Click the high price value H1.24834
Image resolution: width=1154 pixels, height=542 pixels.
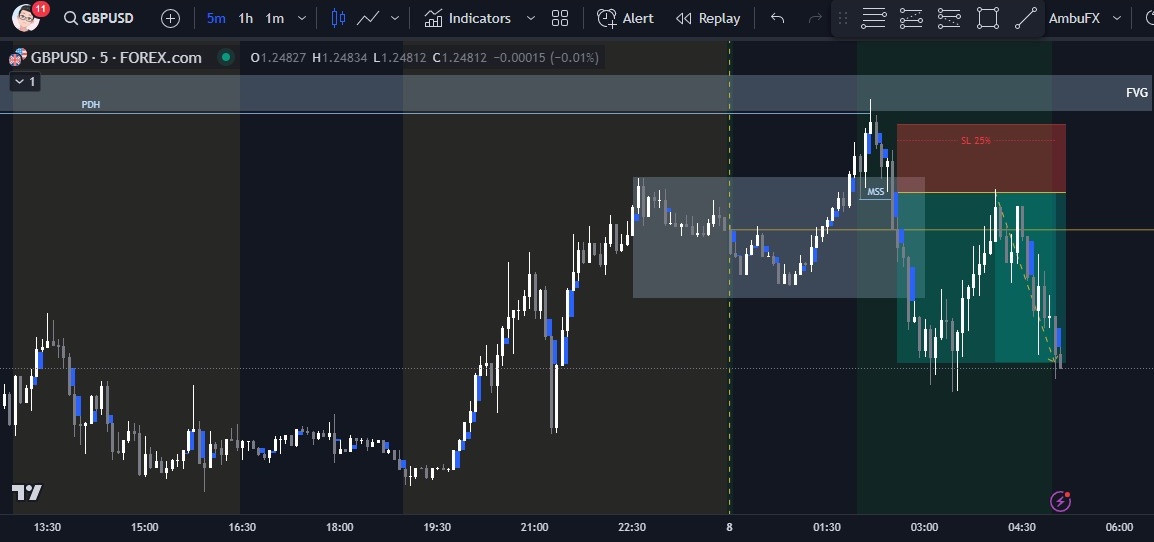pyautogui.click(x=340, y=57)
